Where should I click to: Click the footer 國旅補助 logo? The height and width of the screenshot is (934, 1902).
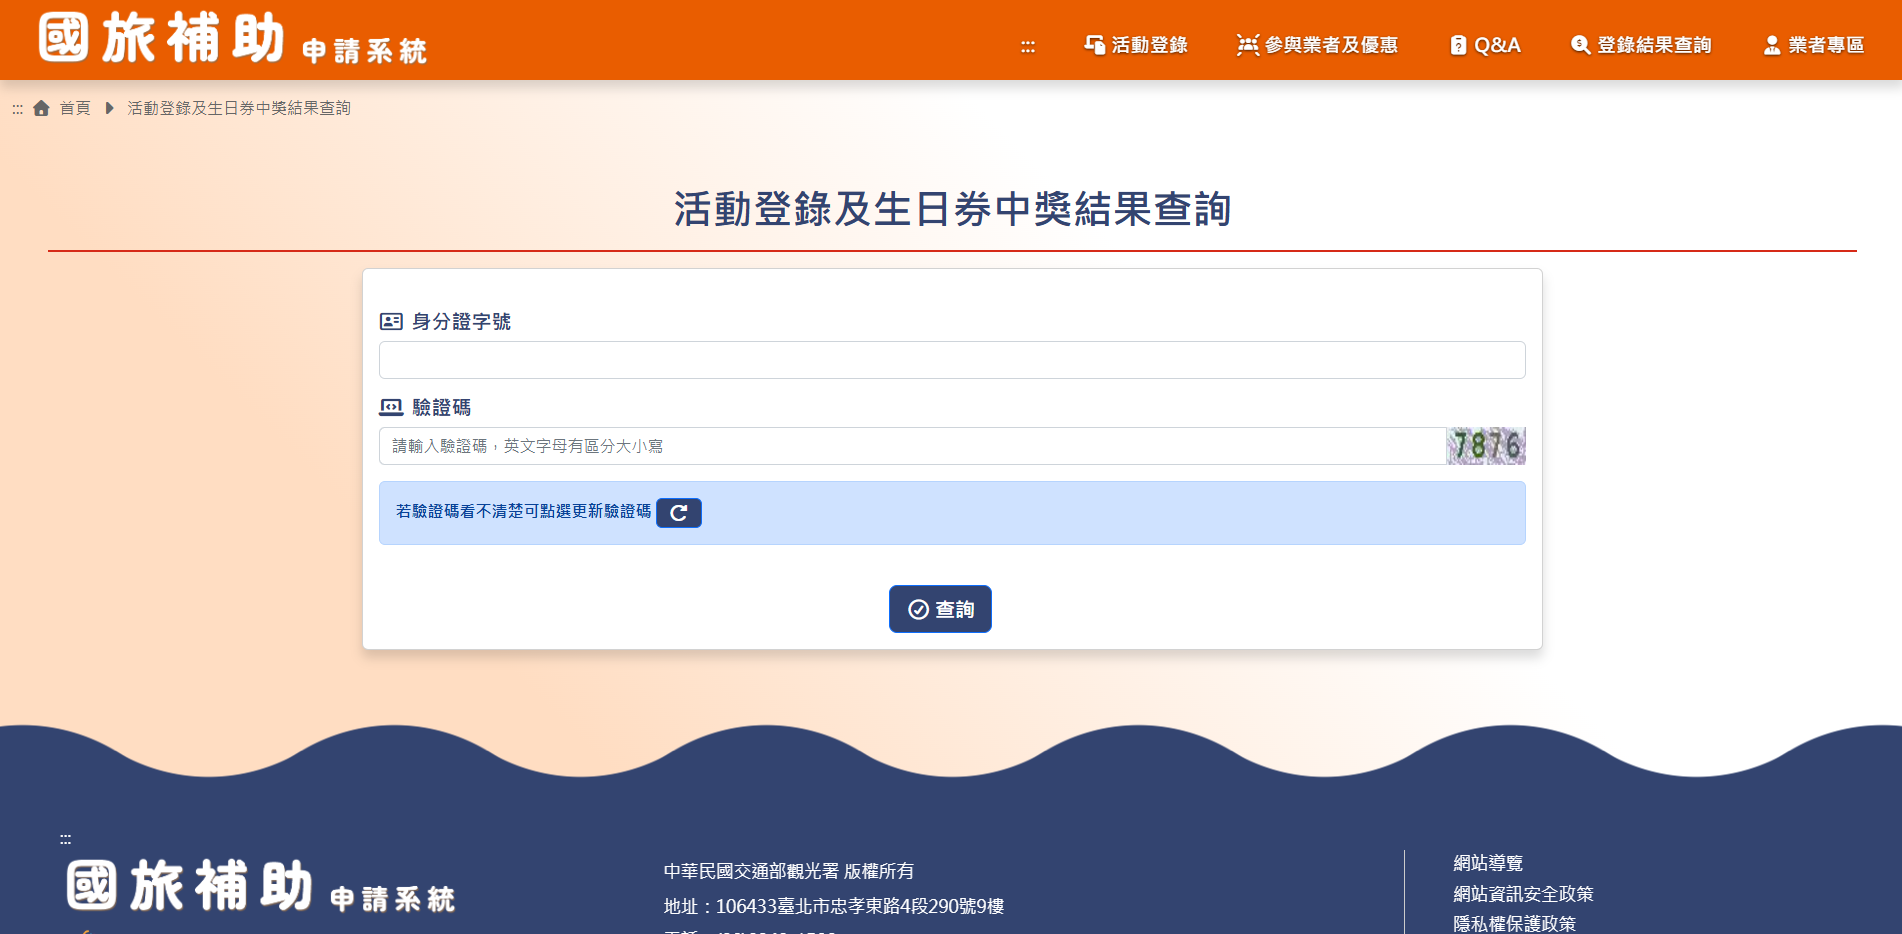tap(261, 886)
